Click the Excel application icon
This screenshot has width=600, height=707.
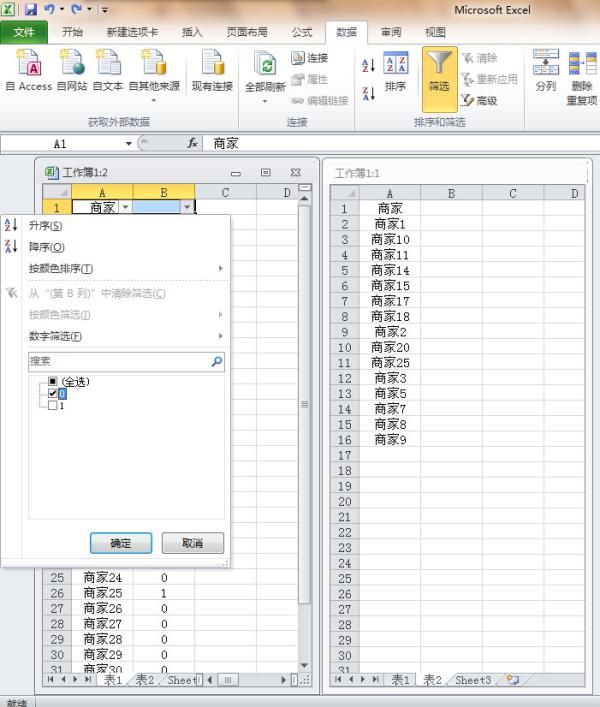click(x=8, y=9)
